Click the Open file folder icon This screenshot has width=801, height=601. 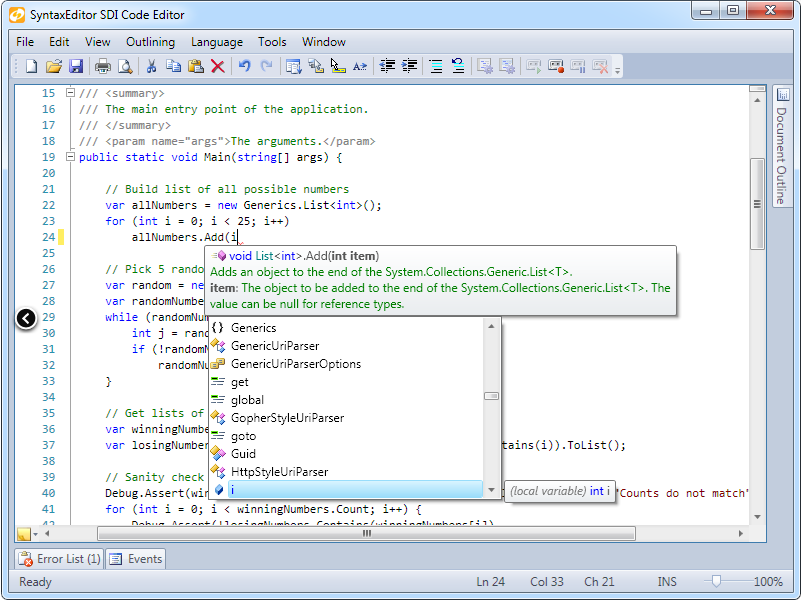coord(53,66)
